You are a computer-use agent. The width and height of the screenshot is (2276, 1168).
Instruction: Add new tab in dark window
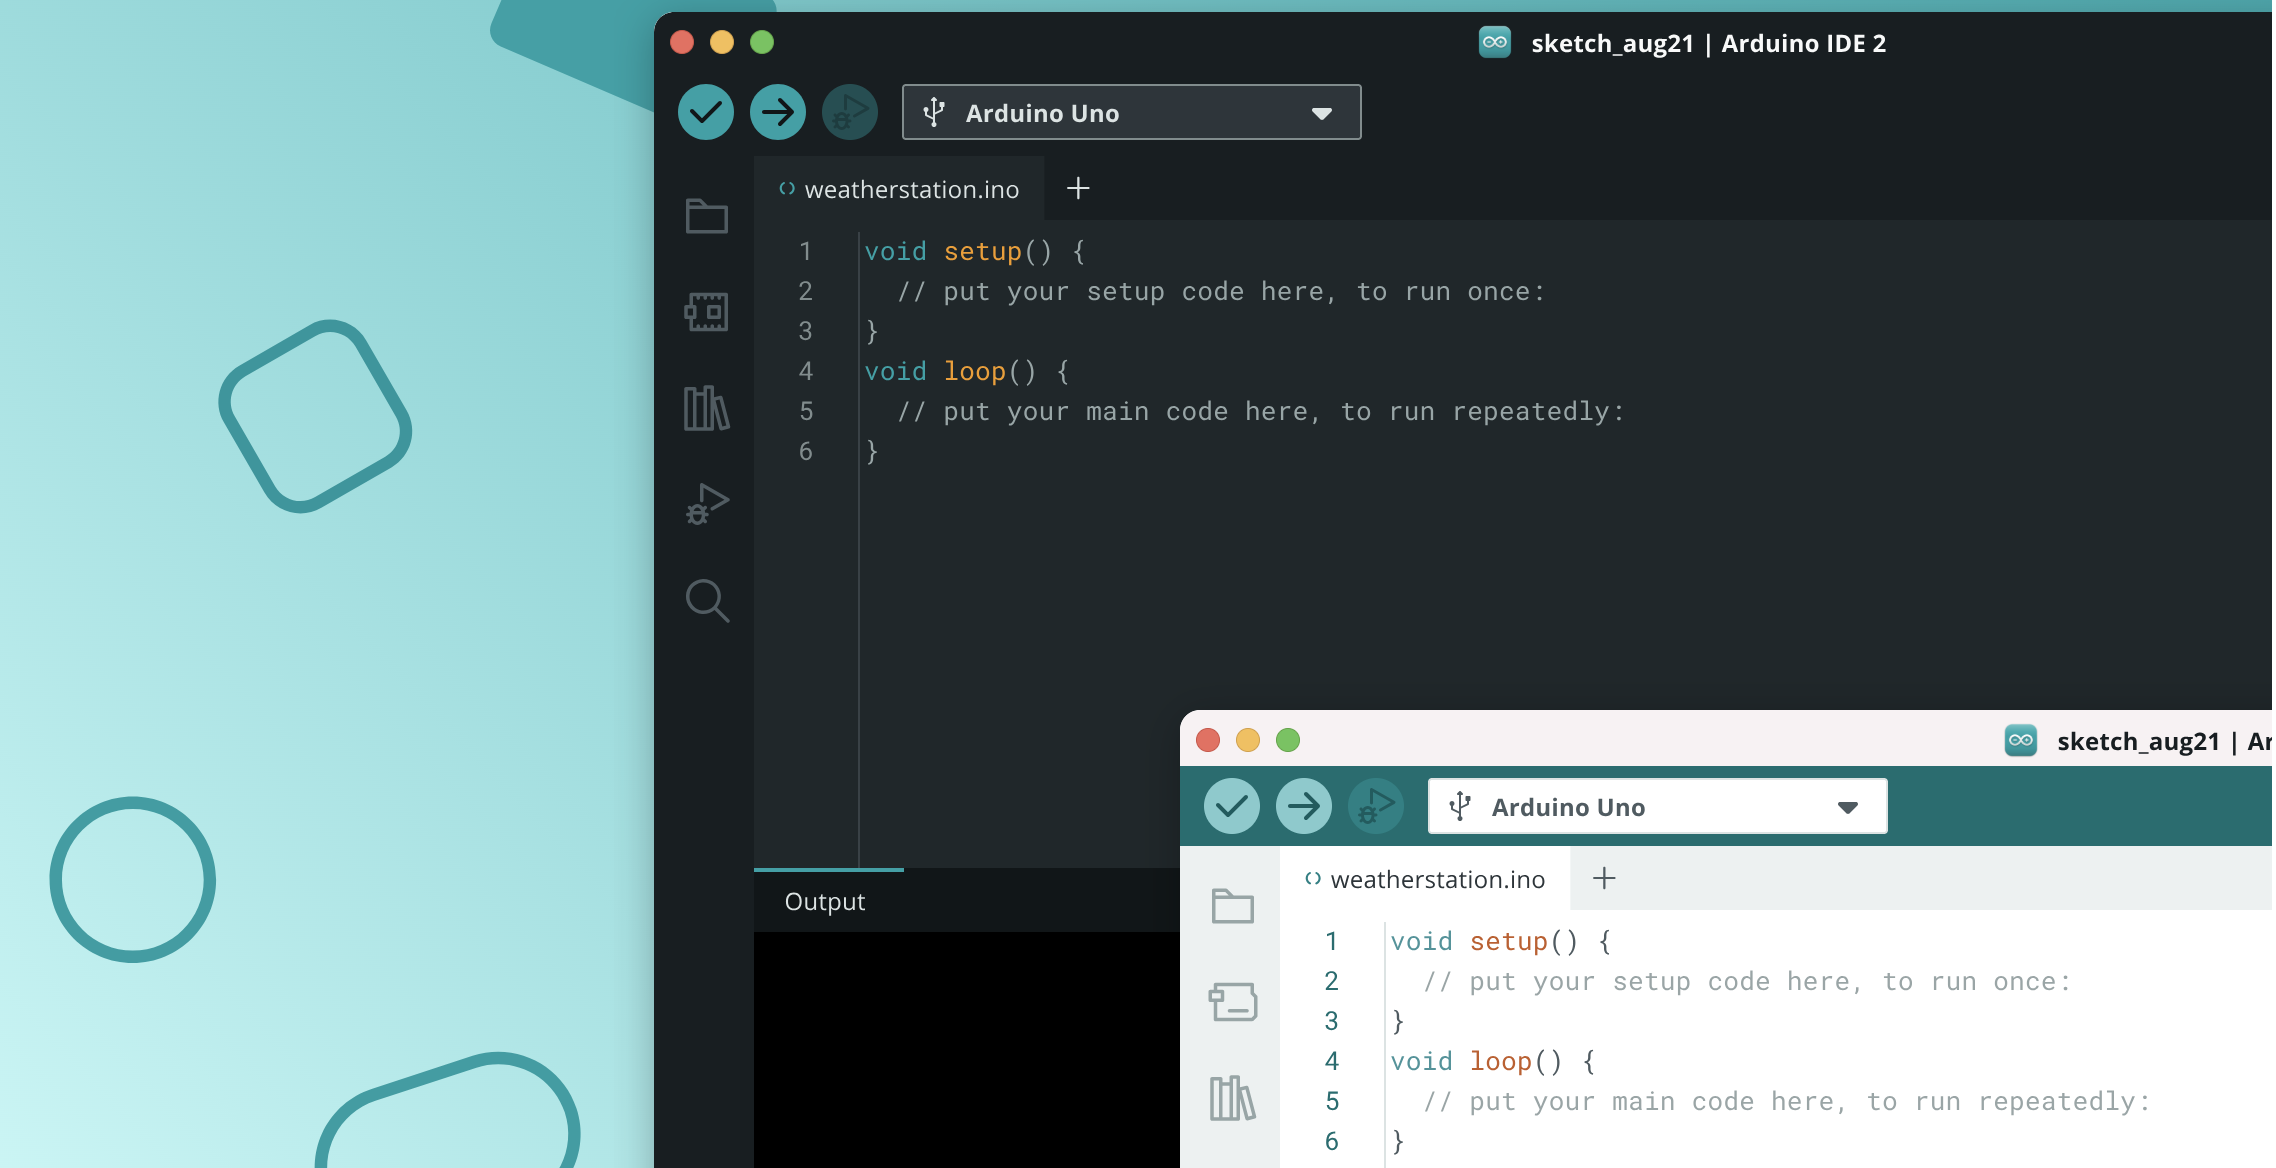pos(1078,188)
